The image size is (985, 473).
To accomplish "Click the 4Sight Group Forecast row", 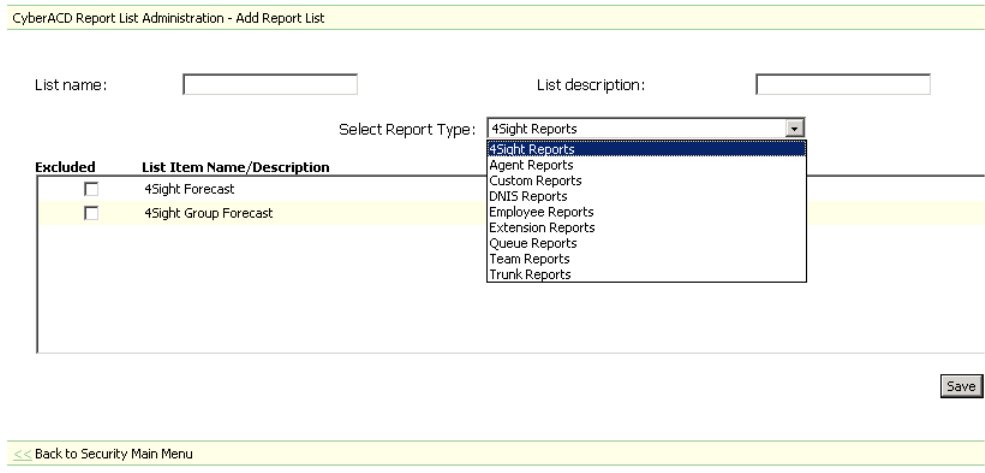I will pyautogui.click(x=208, y=213).
